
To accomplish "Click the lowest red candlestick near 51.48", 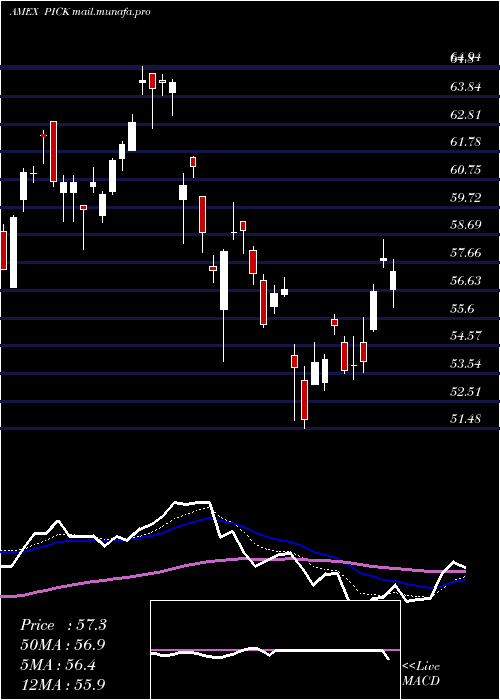I will click(x=304, y=400).
